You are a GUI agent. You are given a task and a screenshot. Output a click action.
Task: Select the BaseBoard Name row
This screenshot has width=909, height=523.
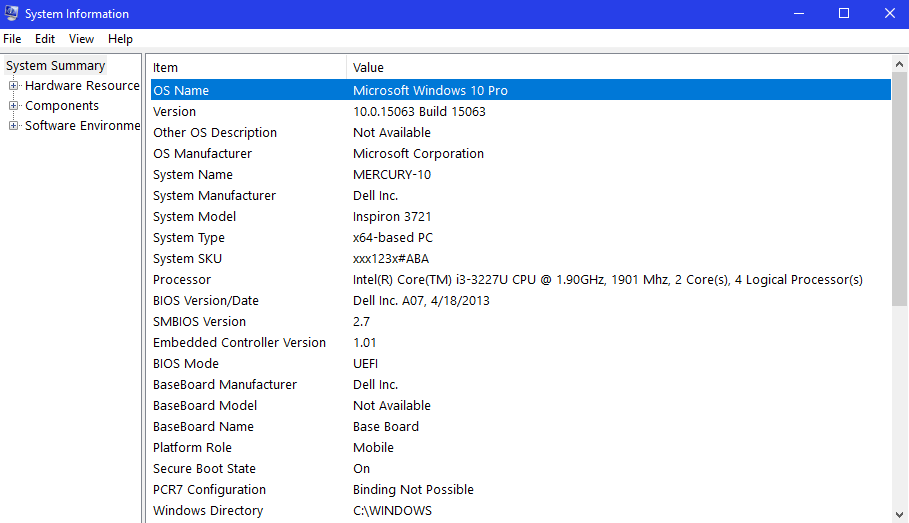tap(521, 427)
